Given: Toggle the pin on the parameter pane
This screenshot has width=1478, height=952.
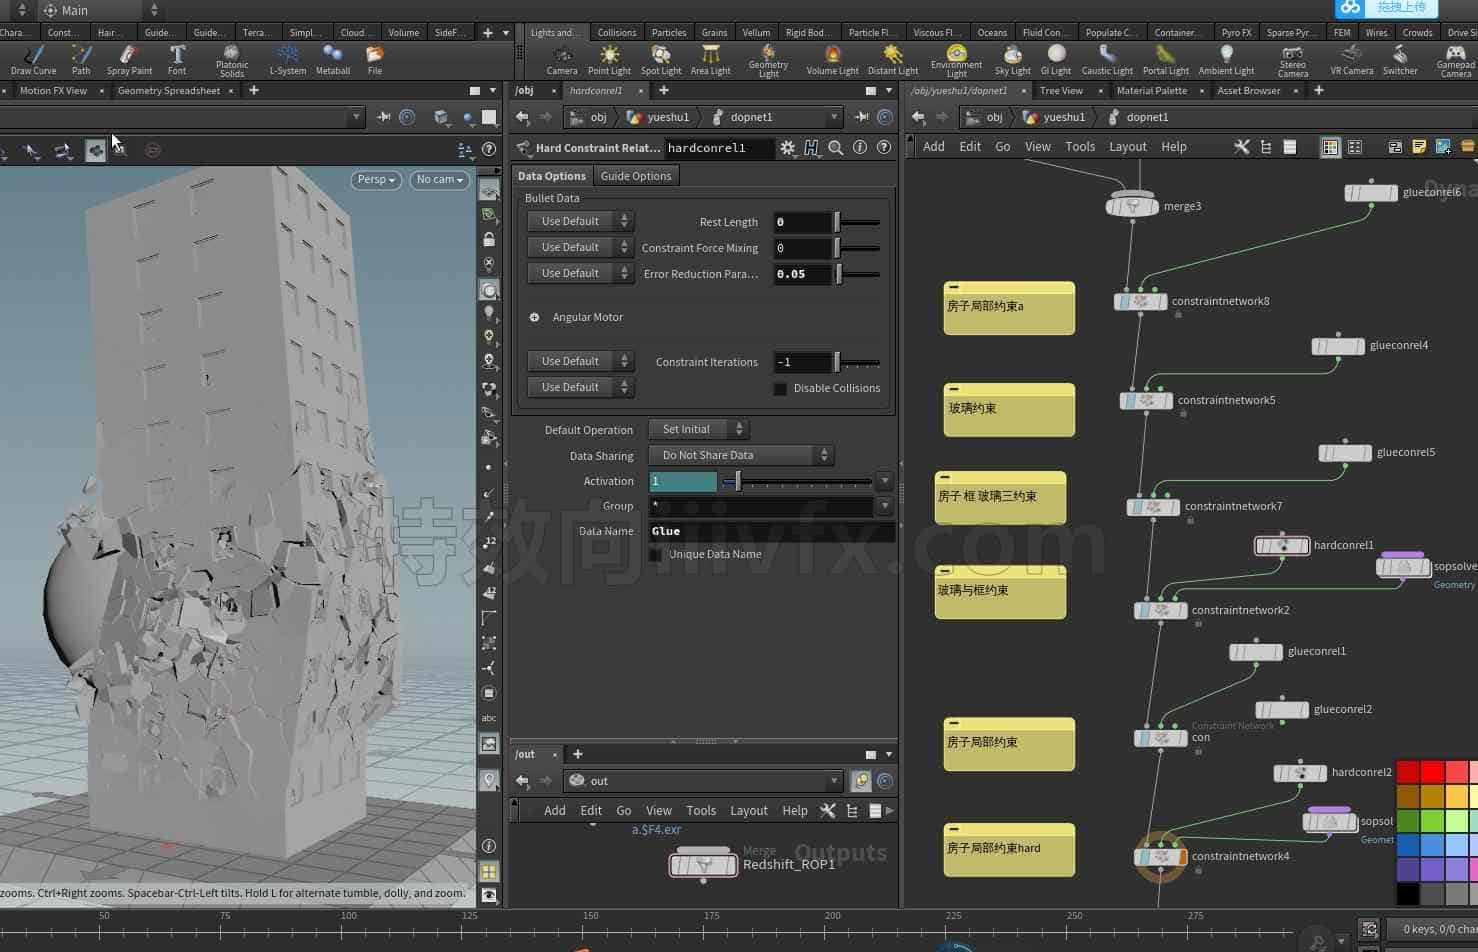Looking at the screenshot, I should 862,117.
